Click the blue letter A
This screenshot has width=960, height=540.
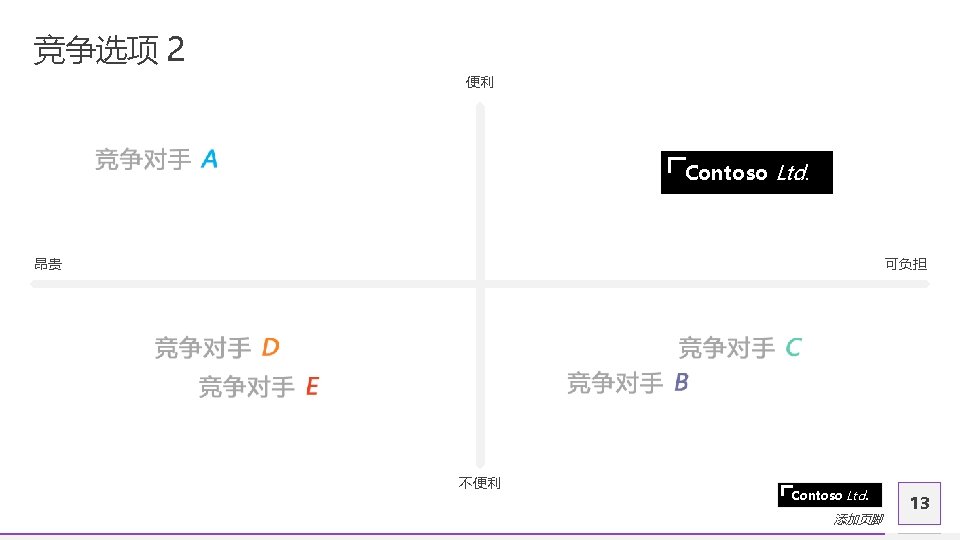click(209, 159)
